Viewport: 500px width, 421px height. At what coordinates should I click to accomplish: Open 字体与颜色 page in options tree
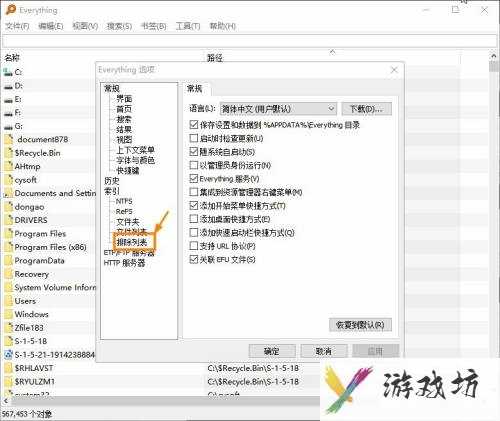coord(135,160)
